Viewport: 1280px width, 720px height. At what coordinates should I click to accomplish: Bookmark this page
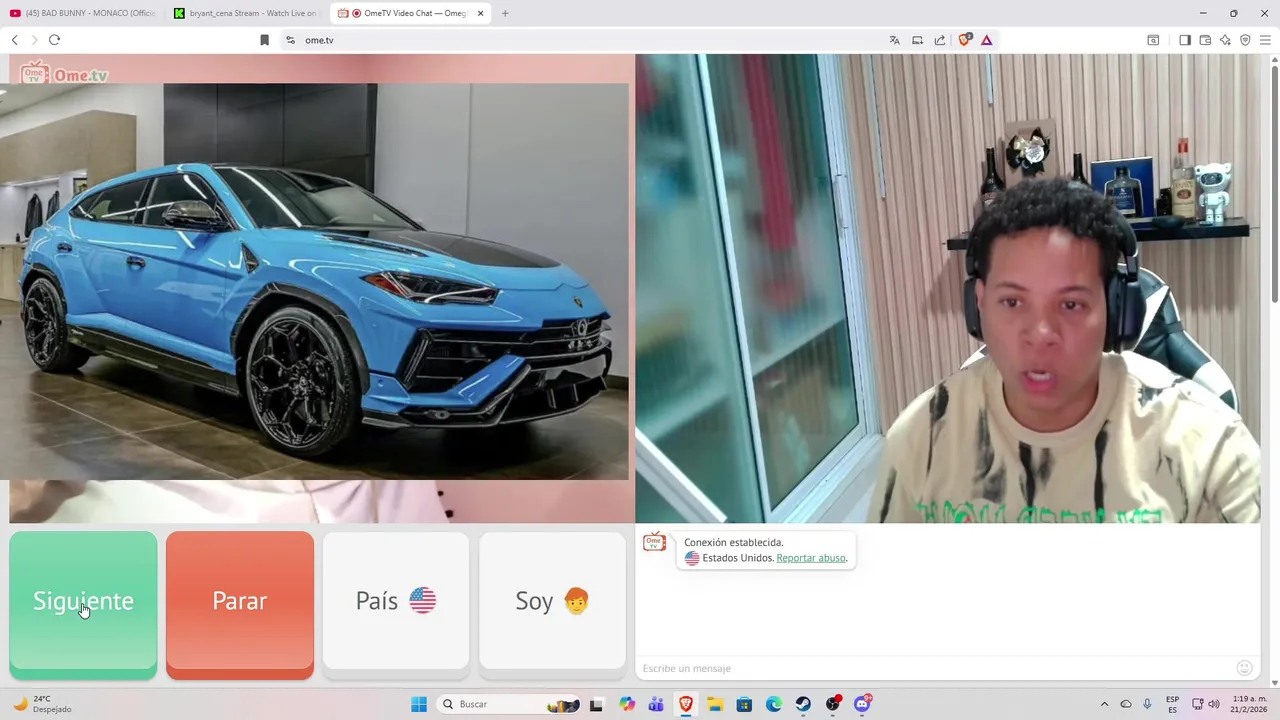[x=264, y=40]
